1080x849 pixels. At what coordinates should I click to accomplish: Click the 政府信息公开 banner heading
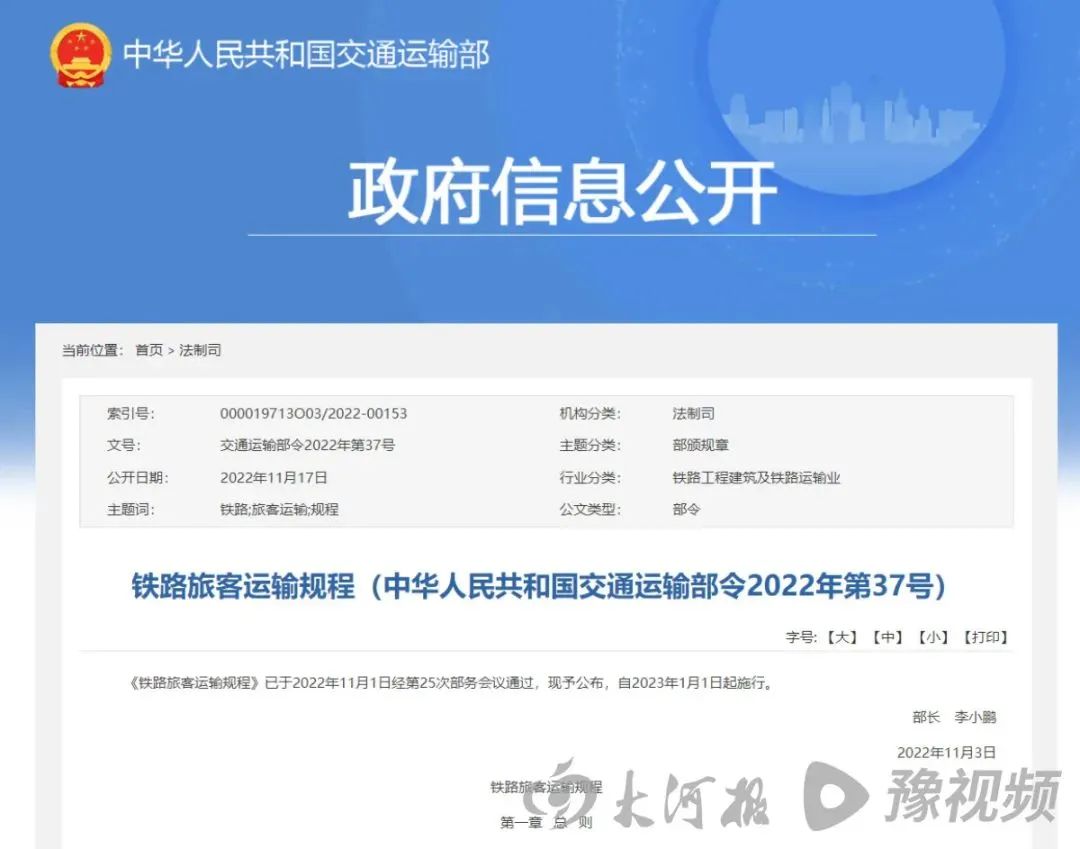coord(562,192)
